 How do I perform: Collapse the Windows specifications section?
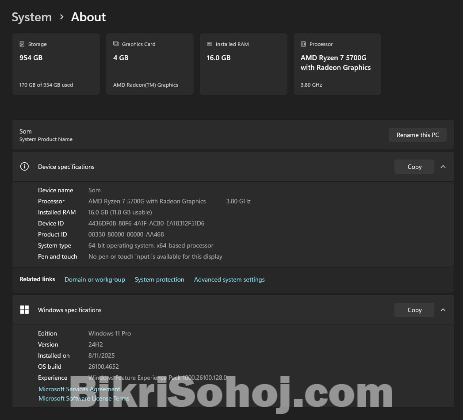pos(443,310)
